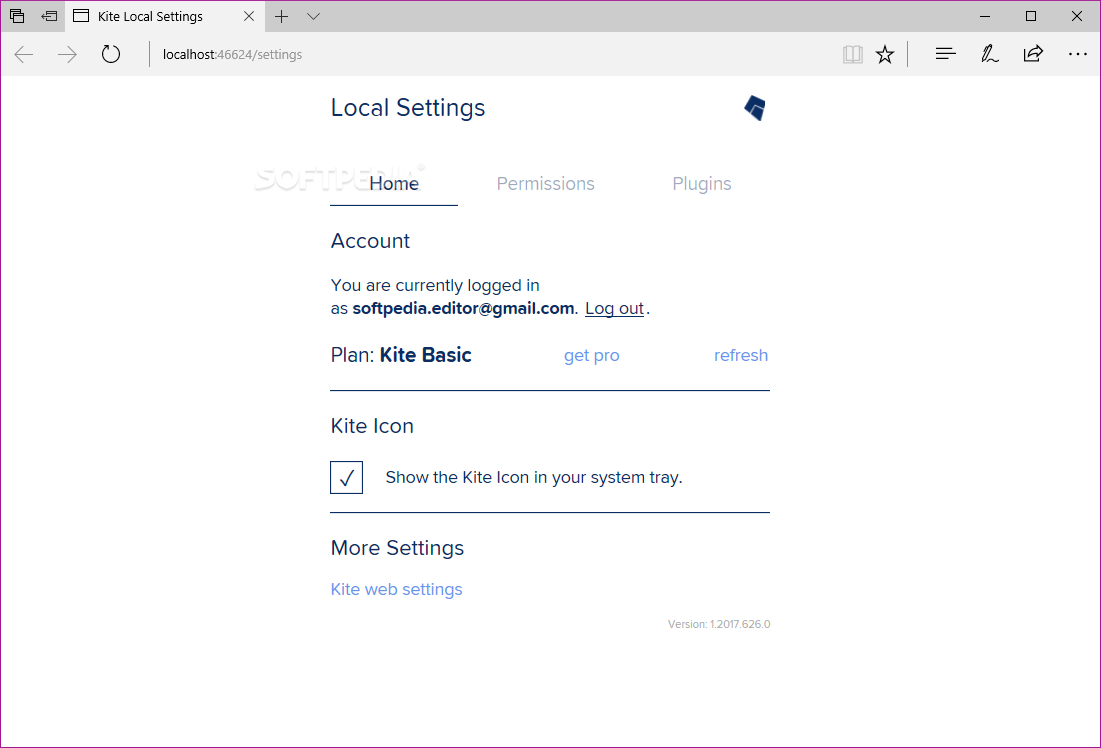The height and width of the screenshot is (748, 1101).
Task: Click the Local Settings heading
Action: [408, 107]
